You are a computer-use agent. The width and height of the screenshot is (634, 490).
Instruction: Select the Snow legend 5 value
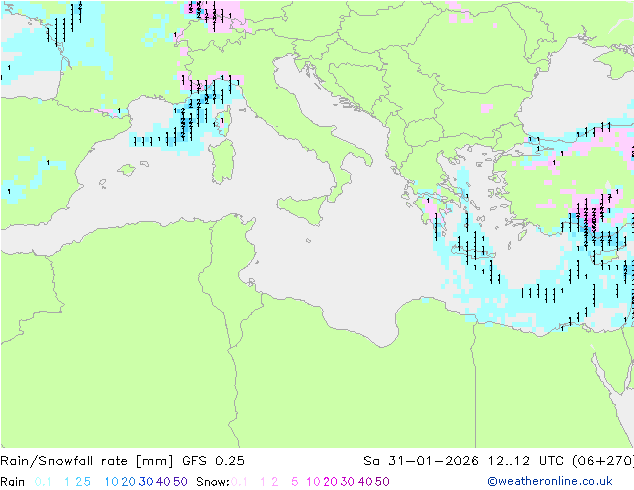tap(295, 482)
